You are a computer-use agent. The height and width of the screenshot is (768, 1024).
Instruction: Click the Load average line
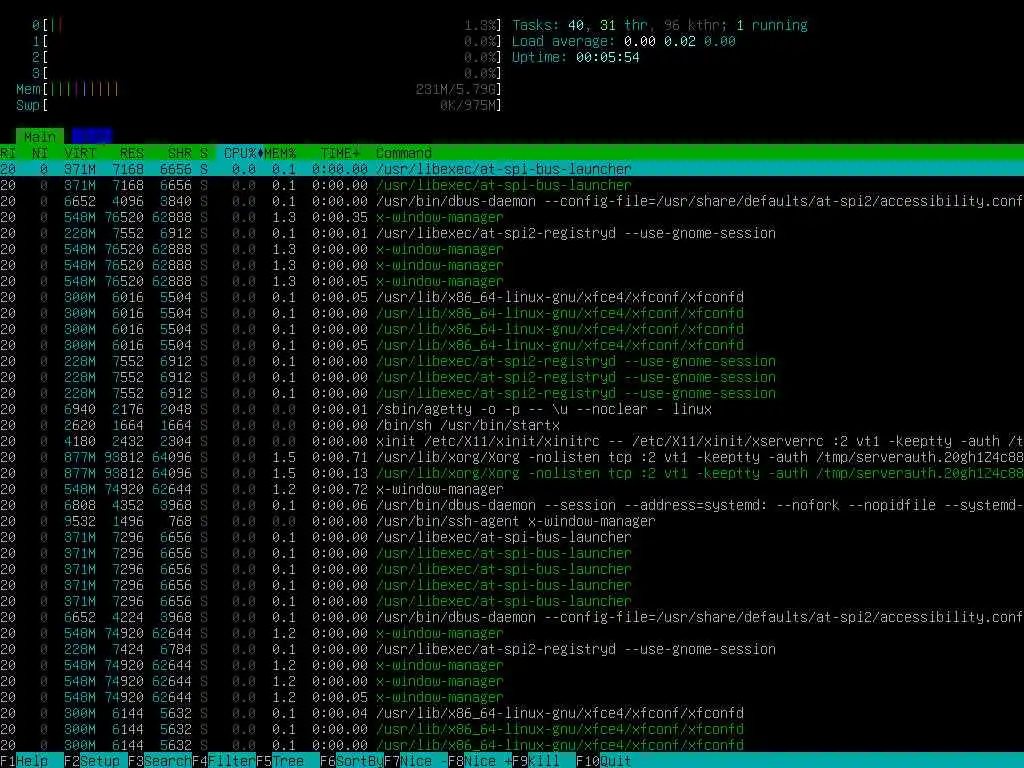(624, 41)
